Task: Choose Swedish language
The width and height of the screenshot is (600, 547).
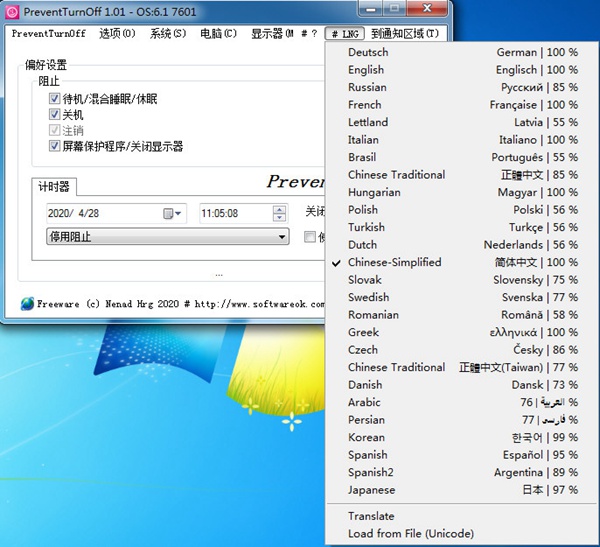Action: [x=463, y=297]
